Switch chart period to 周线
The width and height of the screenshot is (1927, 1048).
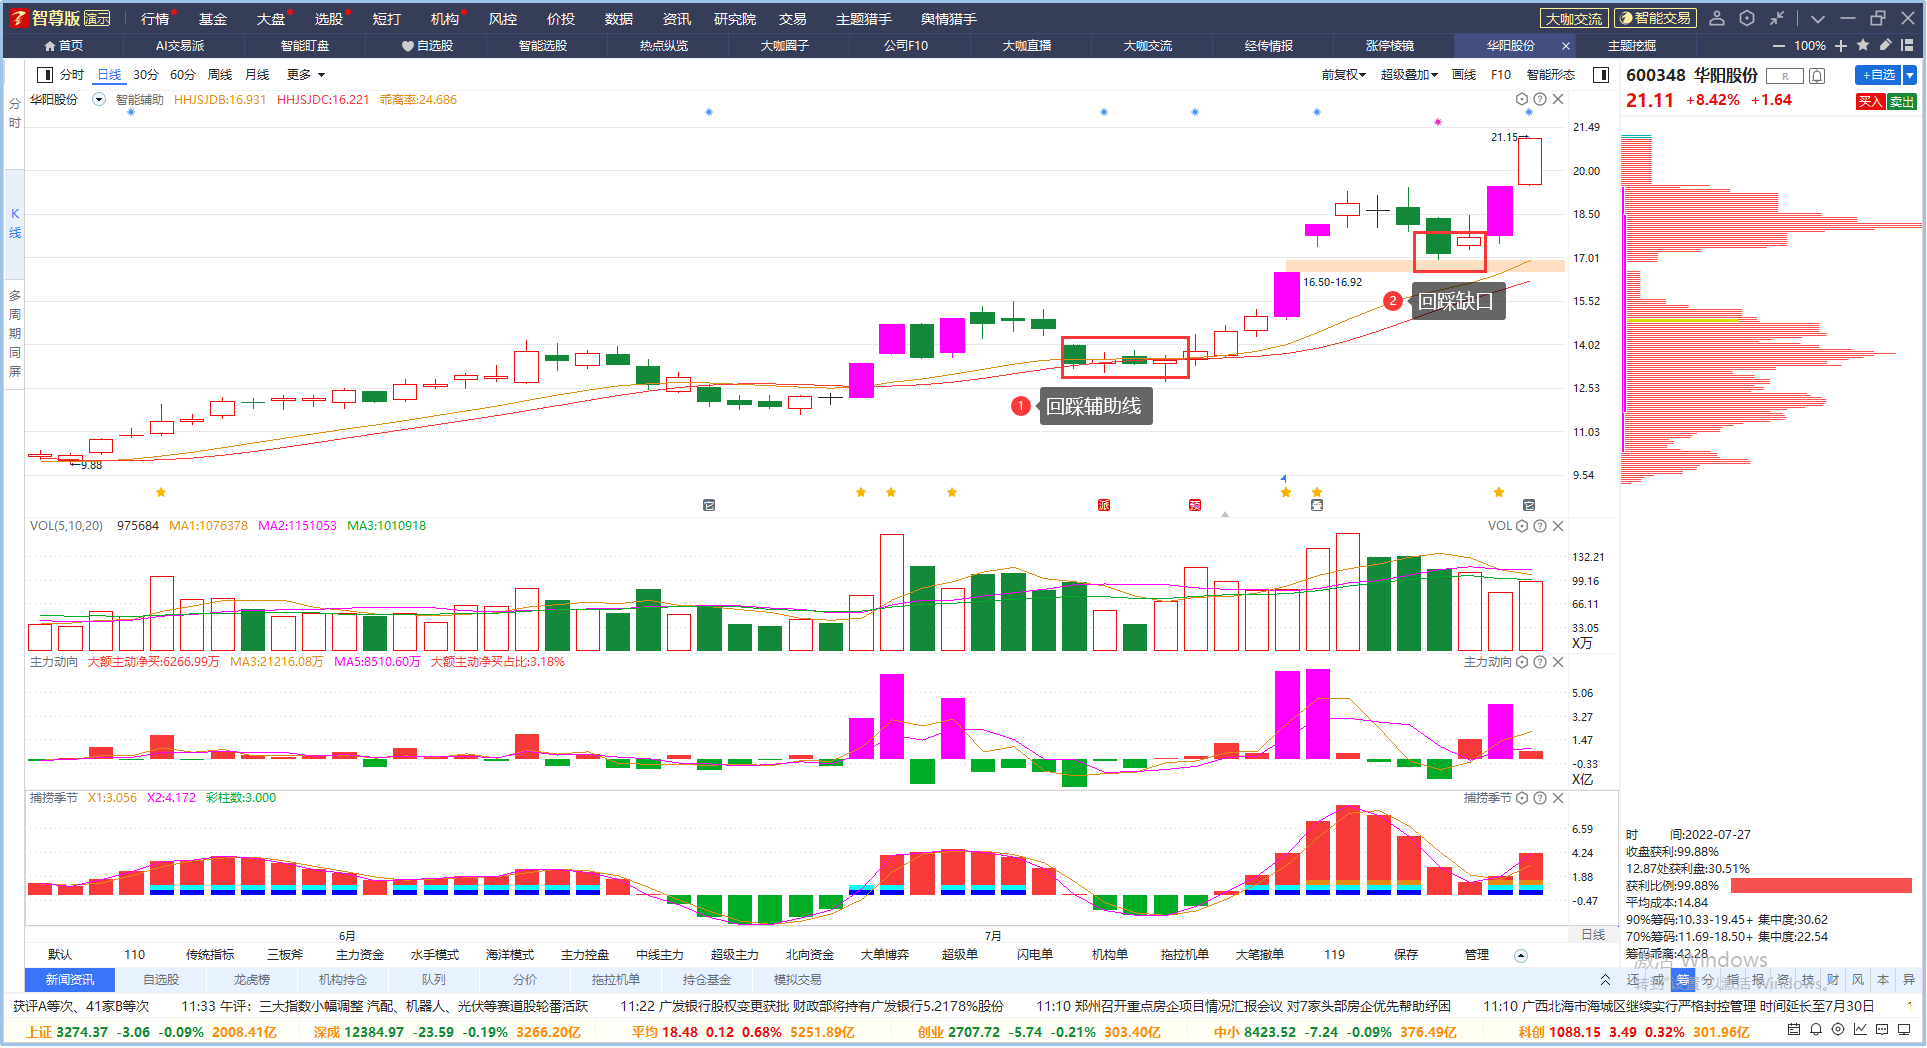click(x=220, y=75)
